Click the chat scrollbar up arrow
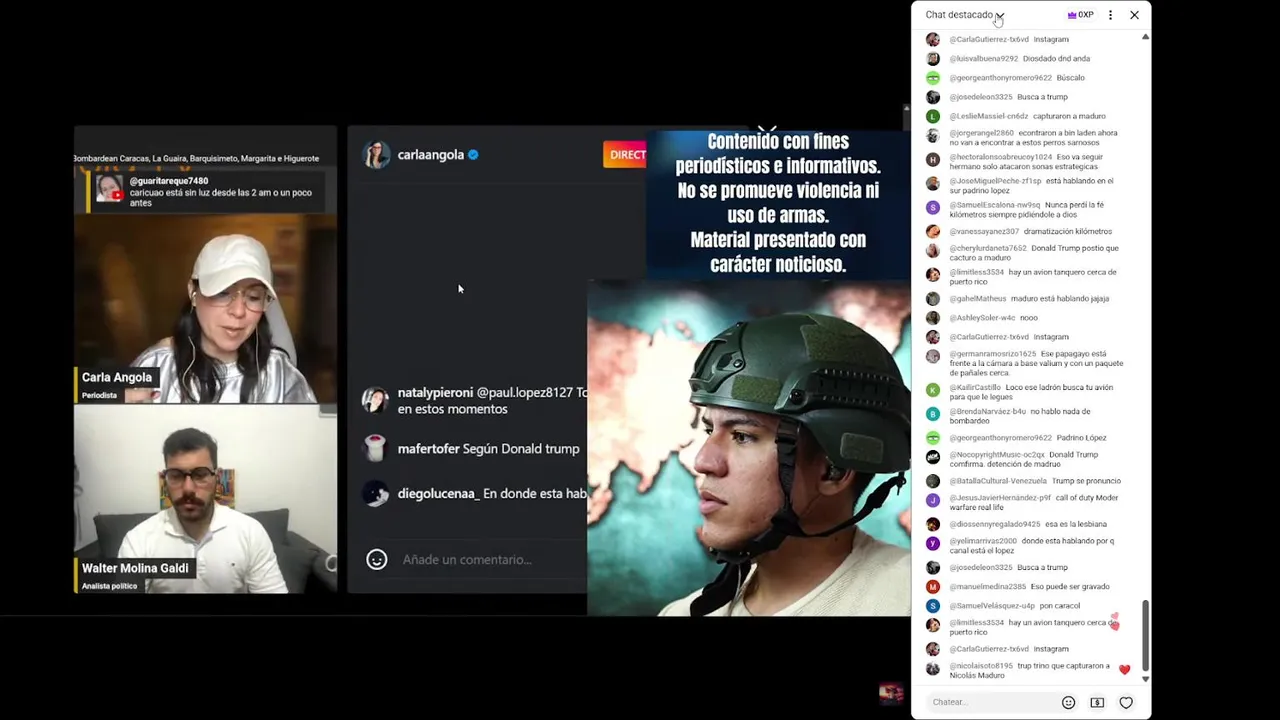Screen dimensions: 1280x720 (x=1146, y=37)
